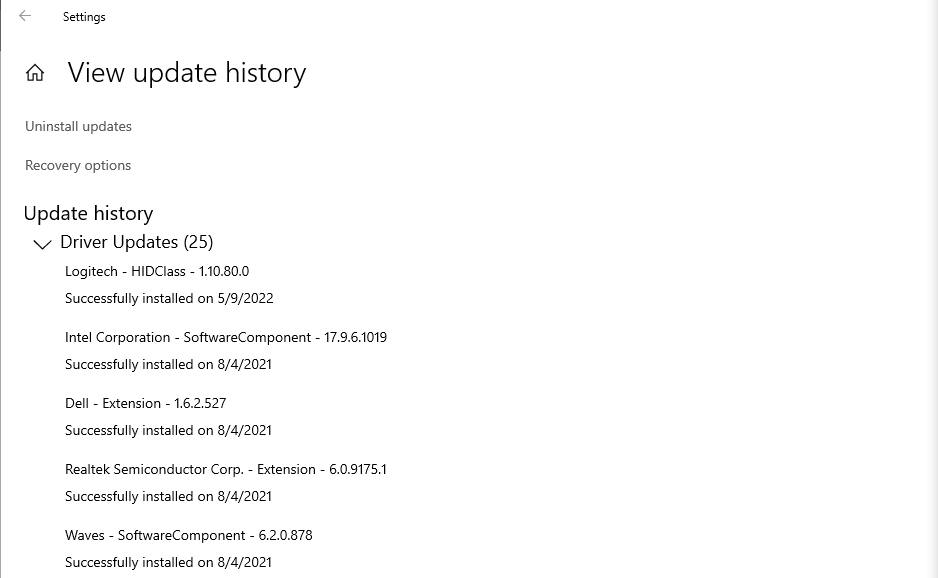Collapse Driver Updates using the chevron arrow

42,243
